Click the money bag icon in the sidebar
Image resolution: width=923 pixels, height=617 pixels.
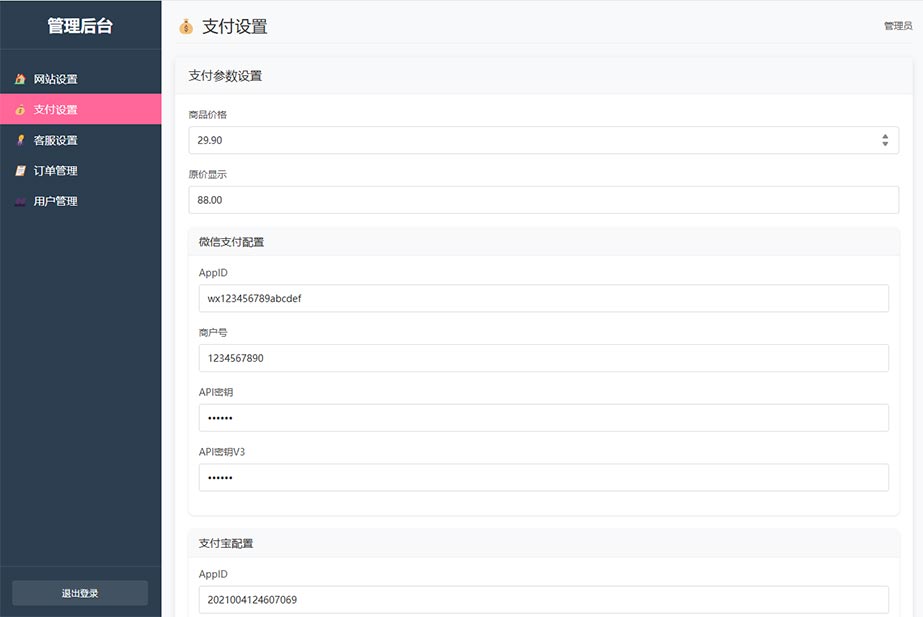20,110
